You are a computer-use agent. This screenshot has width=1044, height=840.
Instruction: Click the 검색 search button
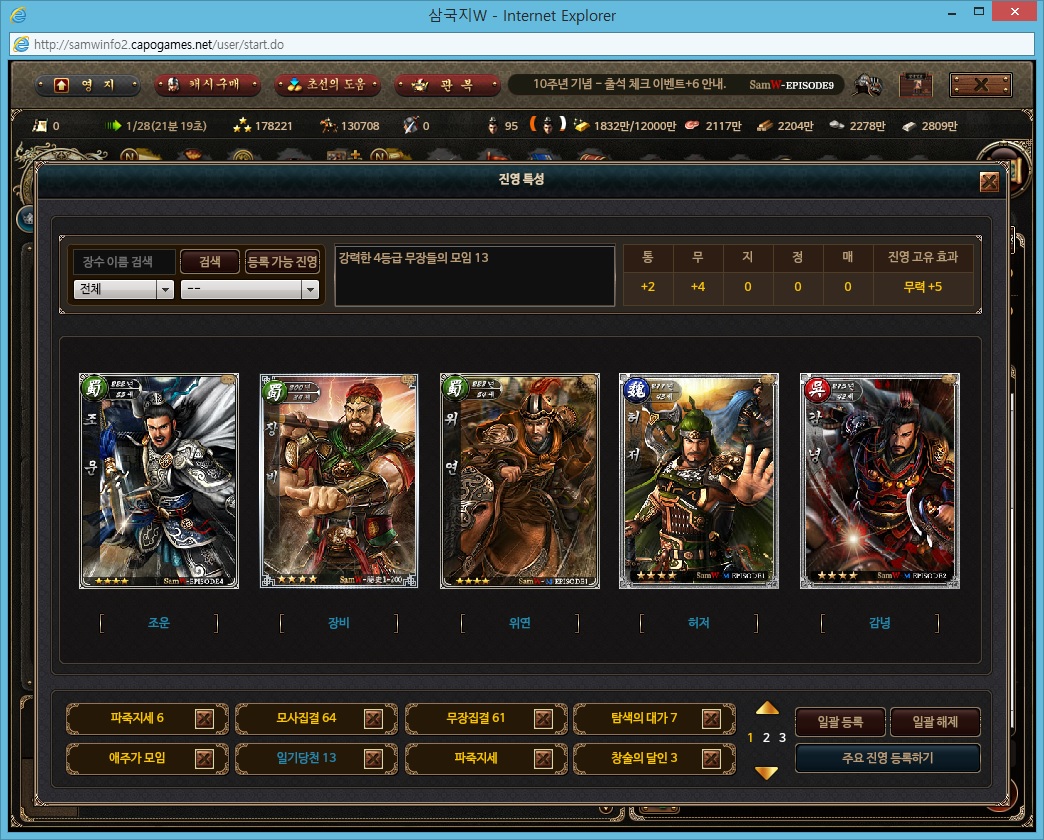point(210,262)
